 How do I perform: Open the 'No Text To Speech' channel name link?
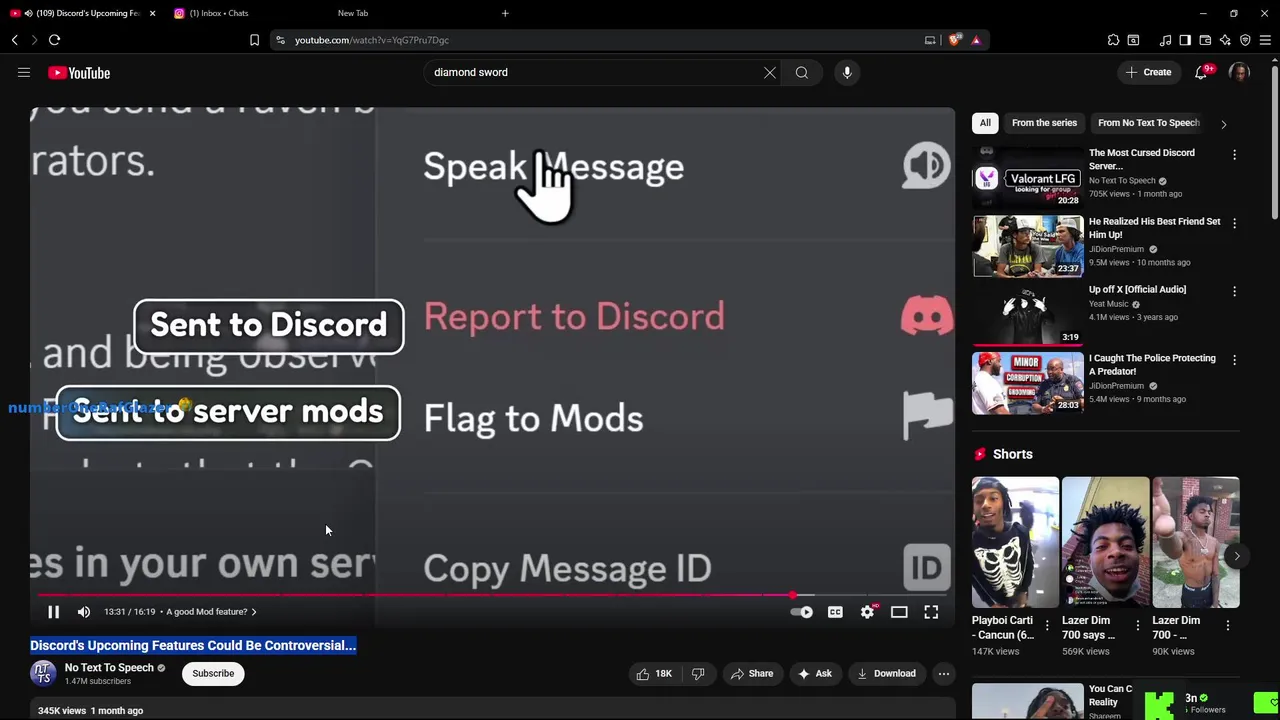(x=109, y=668)
